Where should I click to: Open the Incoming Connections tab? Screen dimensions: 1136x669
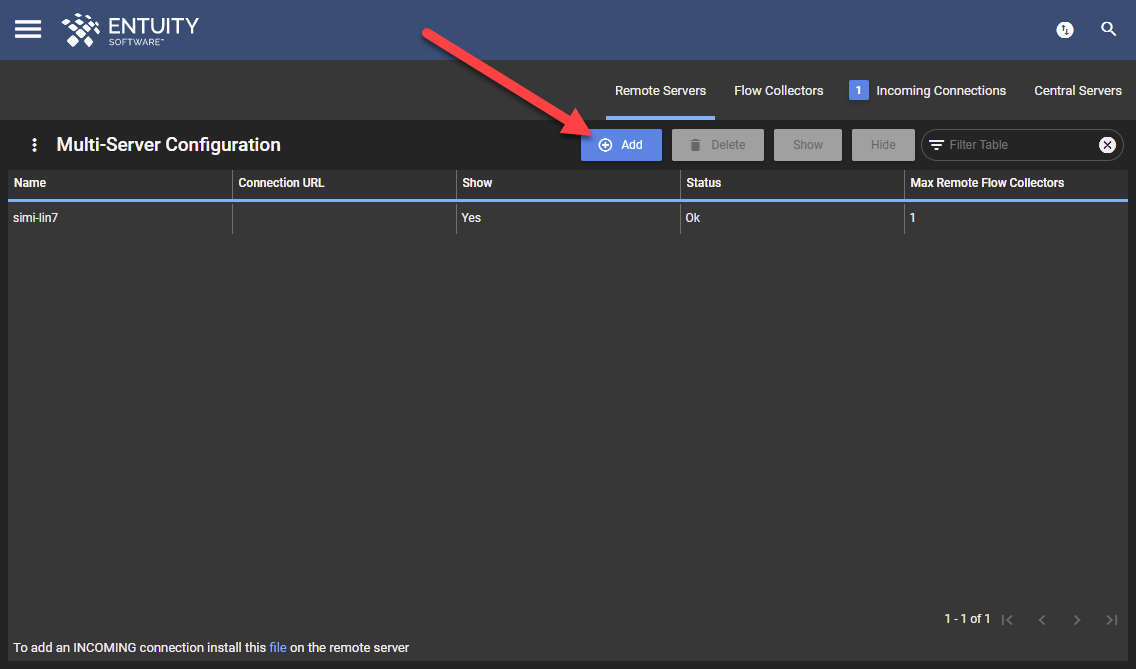(x=927, y=91)
